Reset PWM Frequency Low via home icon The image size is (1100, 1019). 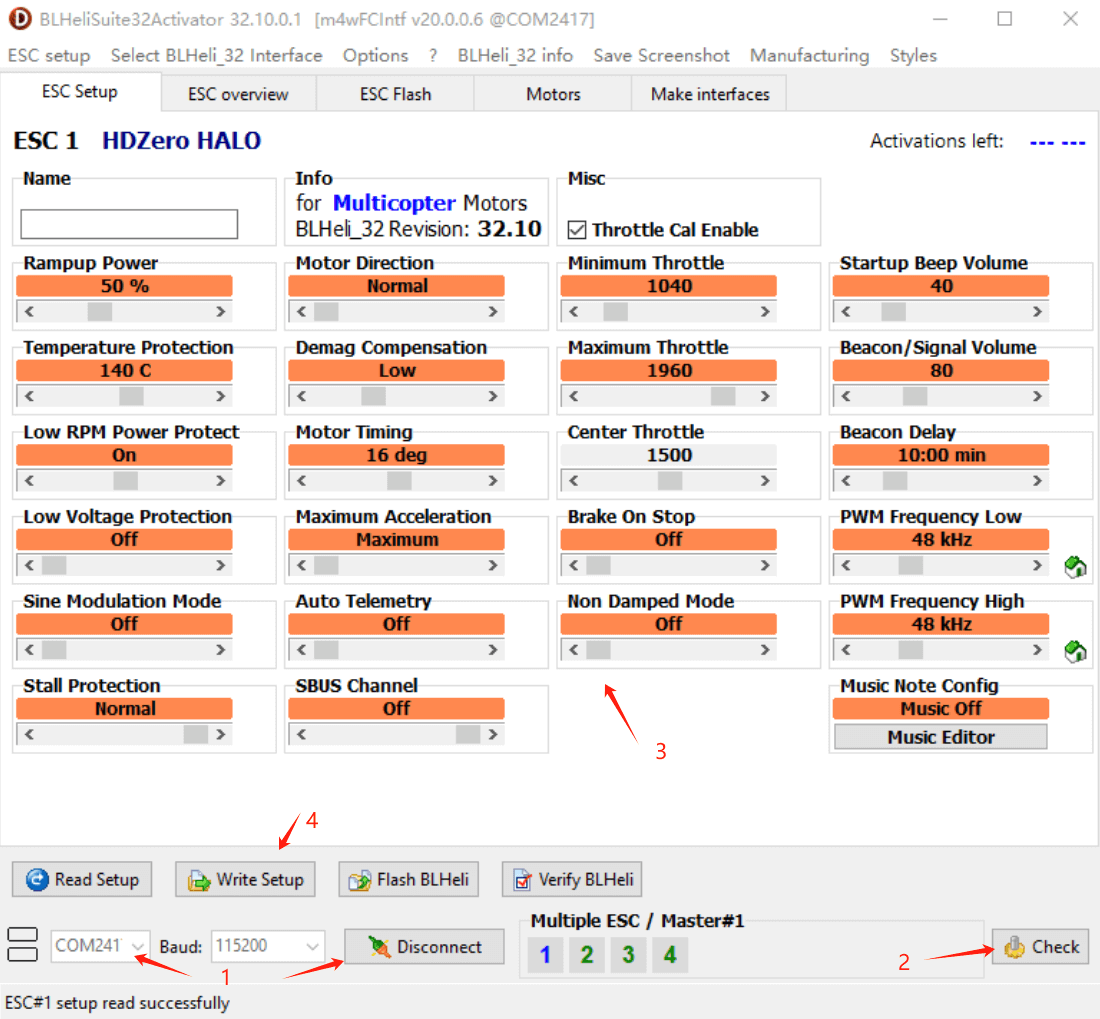tap(1075, 568)
